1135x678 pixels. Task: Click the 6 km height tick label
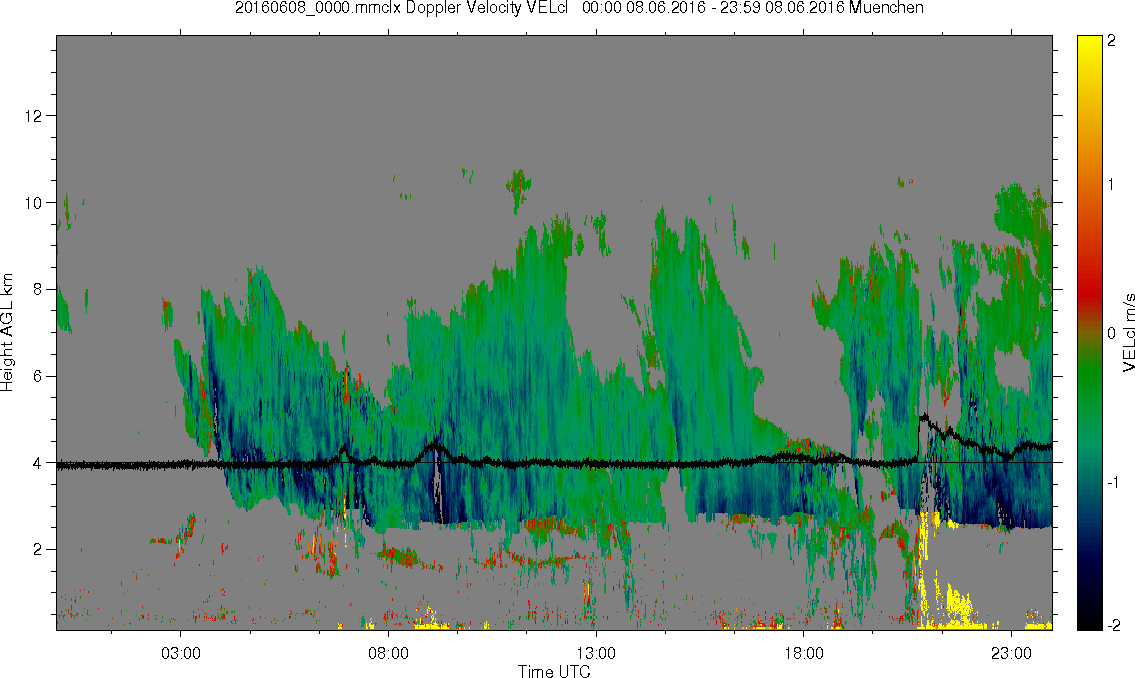[x=38, y=376]
